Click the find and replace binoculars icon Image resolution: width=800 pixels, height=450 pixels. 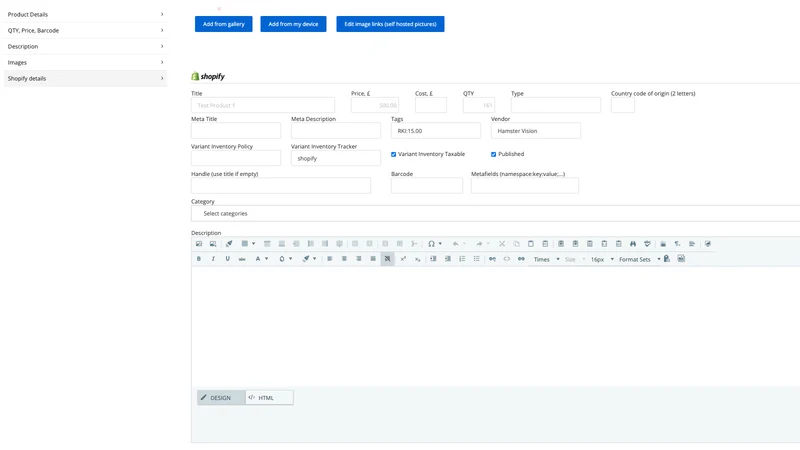point(633,244)
